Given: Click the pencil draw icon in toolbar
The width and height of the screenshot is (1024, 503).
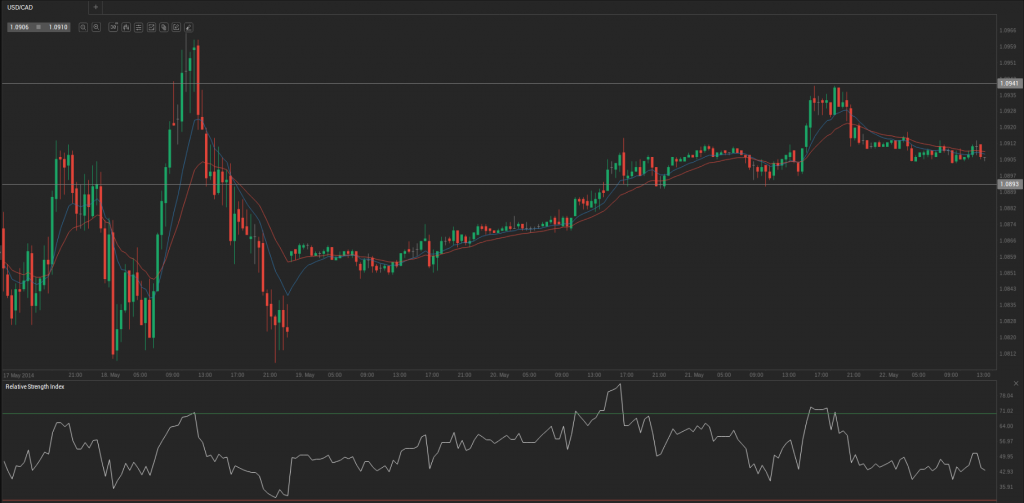Looking at the screenshot, I should tap(189, 27).
